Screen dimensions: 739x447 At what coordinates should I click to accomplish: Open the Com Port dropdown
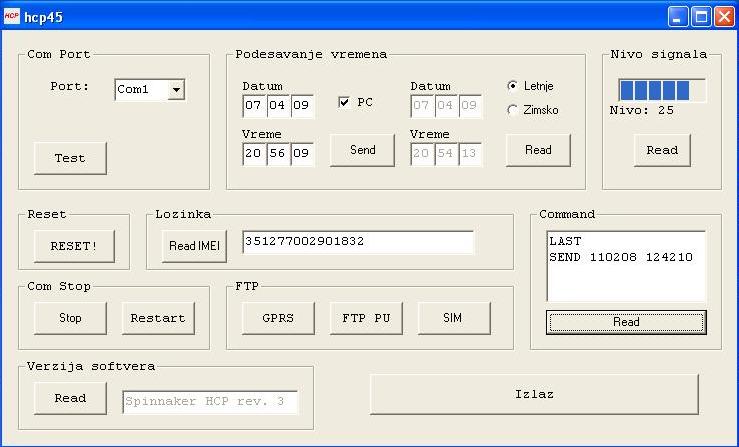click(176, 90)
